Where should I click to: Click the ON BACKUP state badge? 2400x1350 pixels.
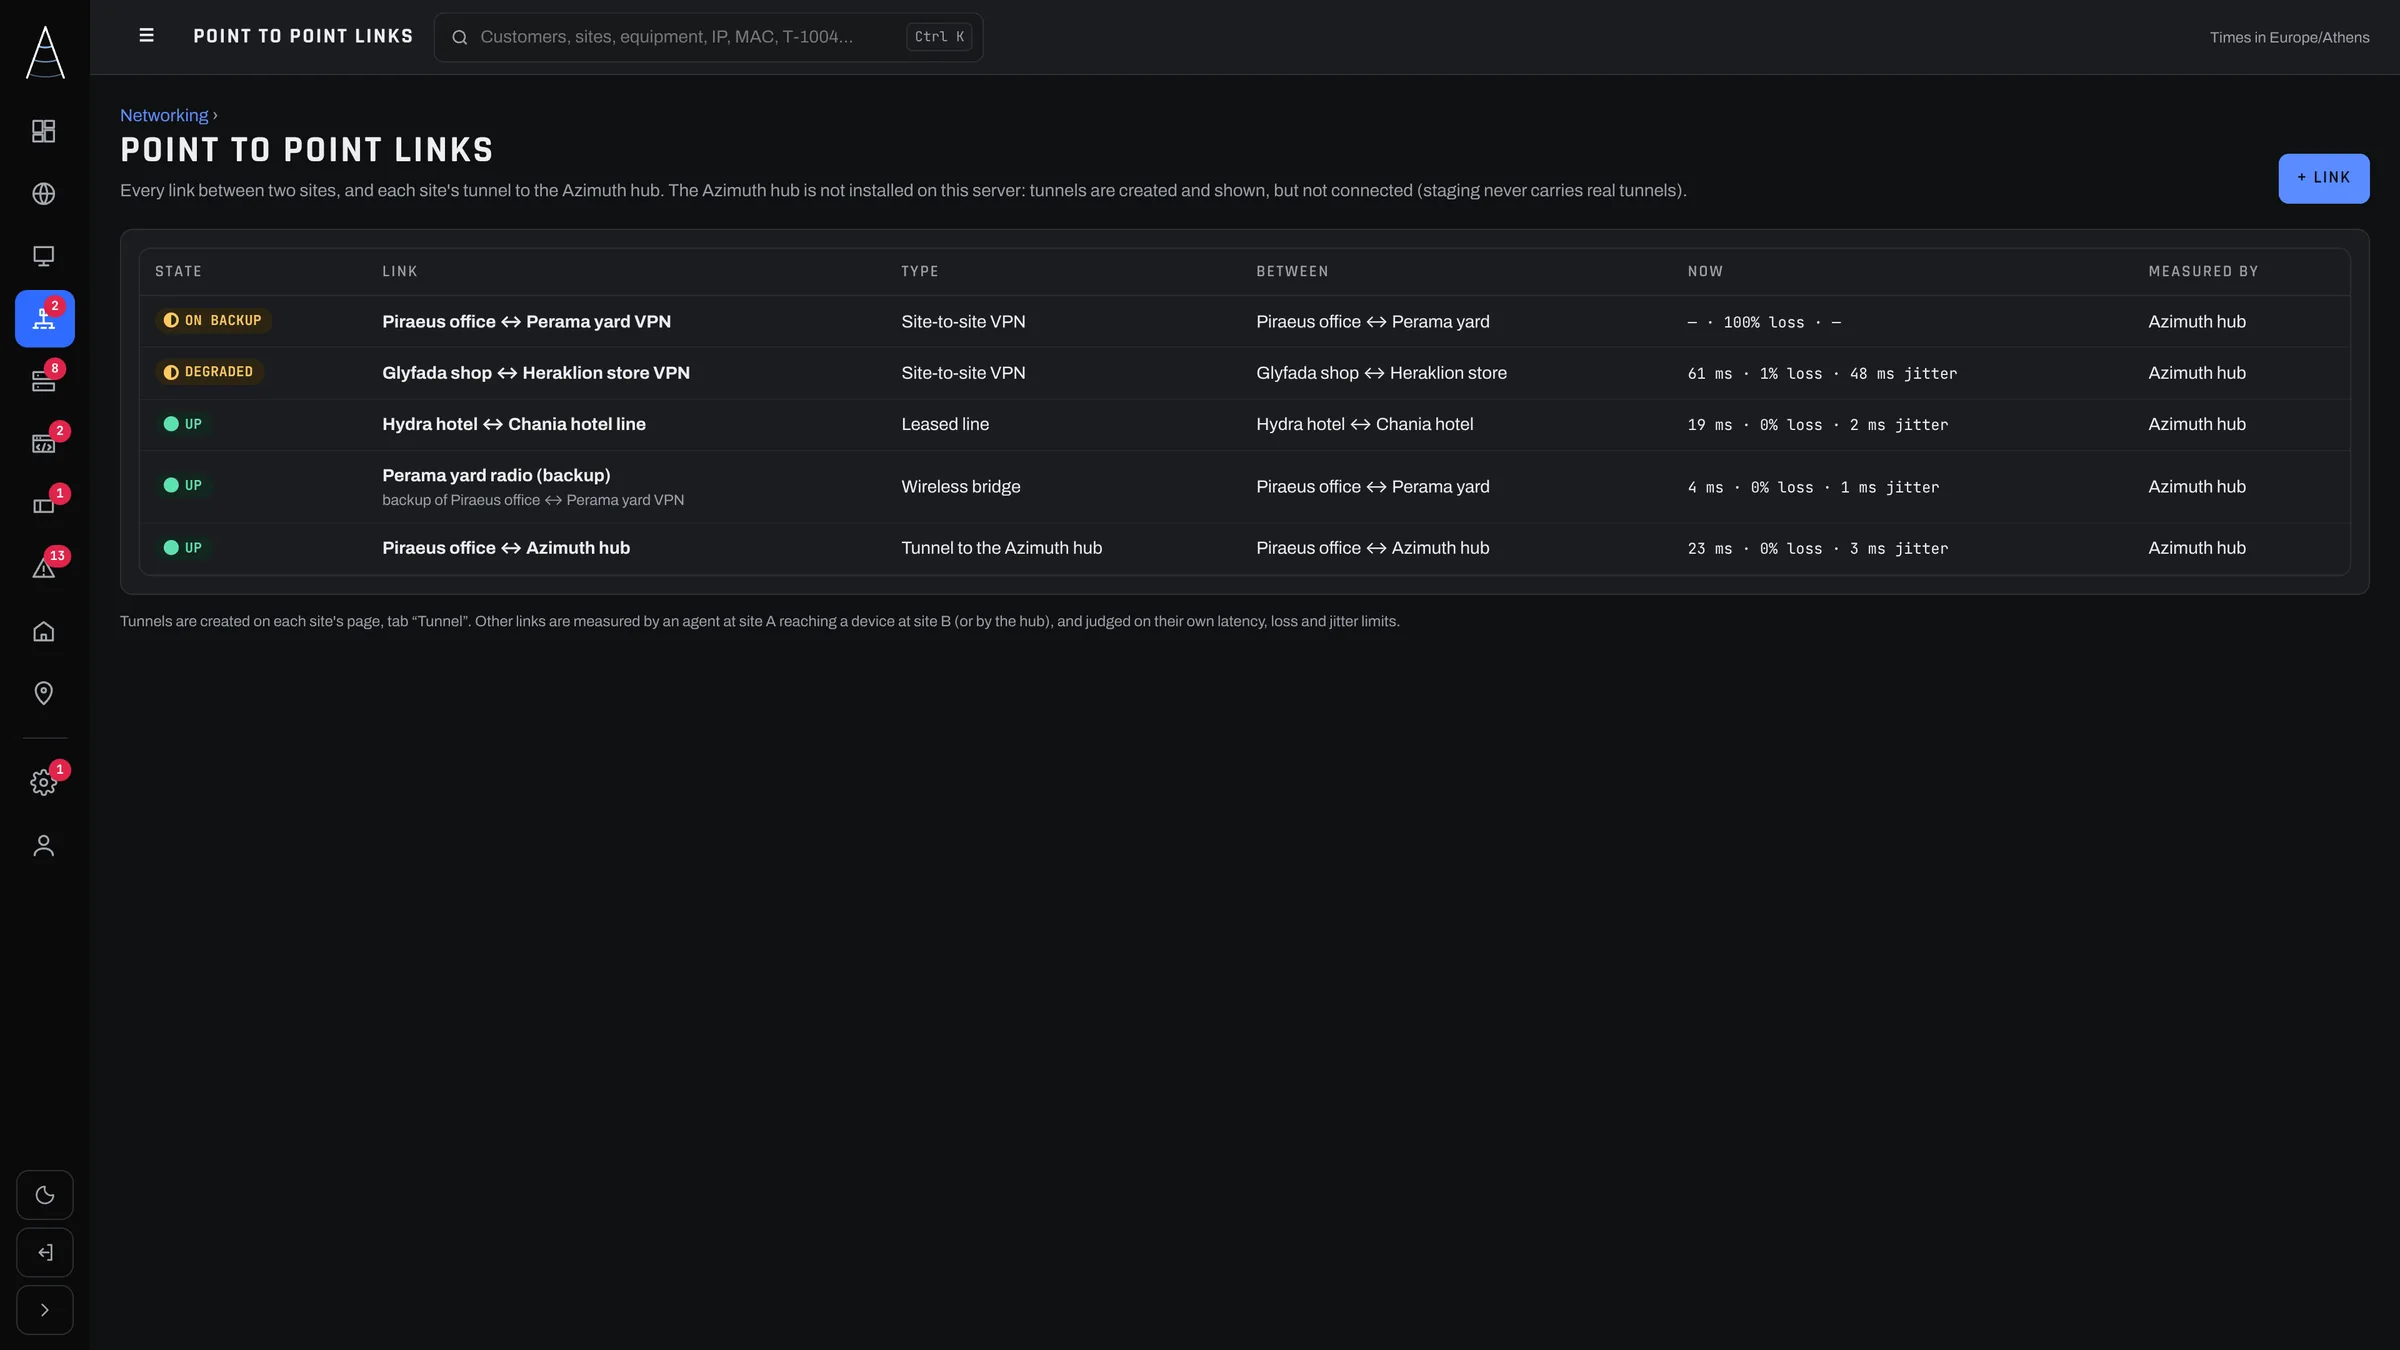pos(213,321)
